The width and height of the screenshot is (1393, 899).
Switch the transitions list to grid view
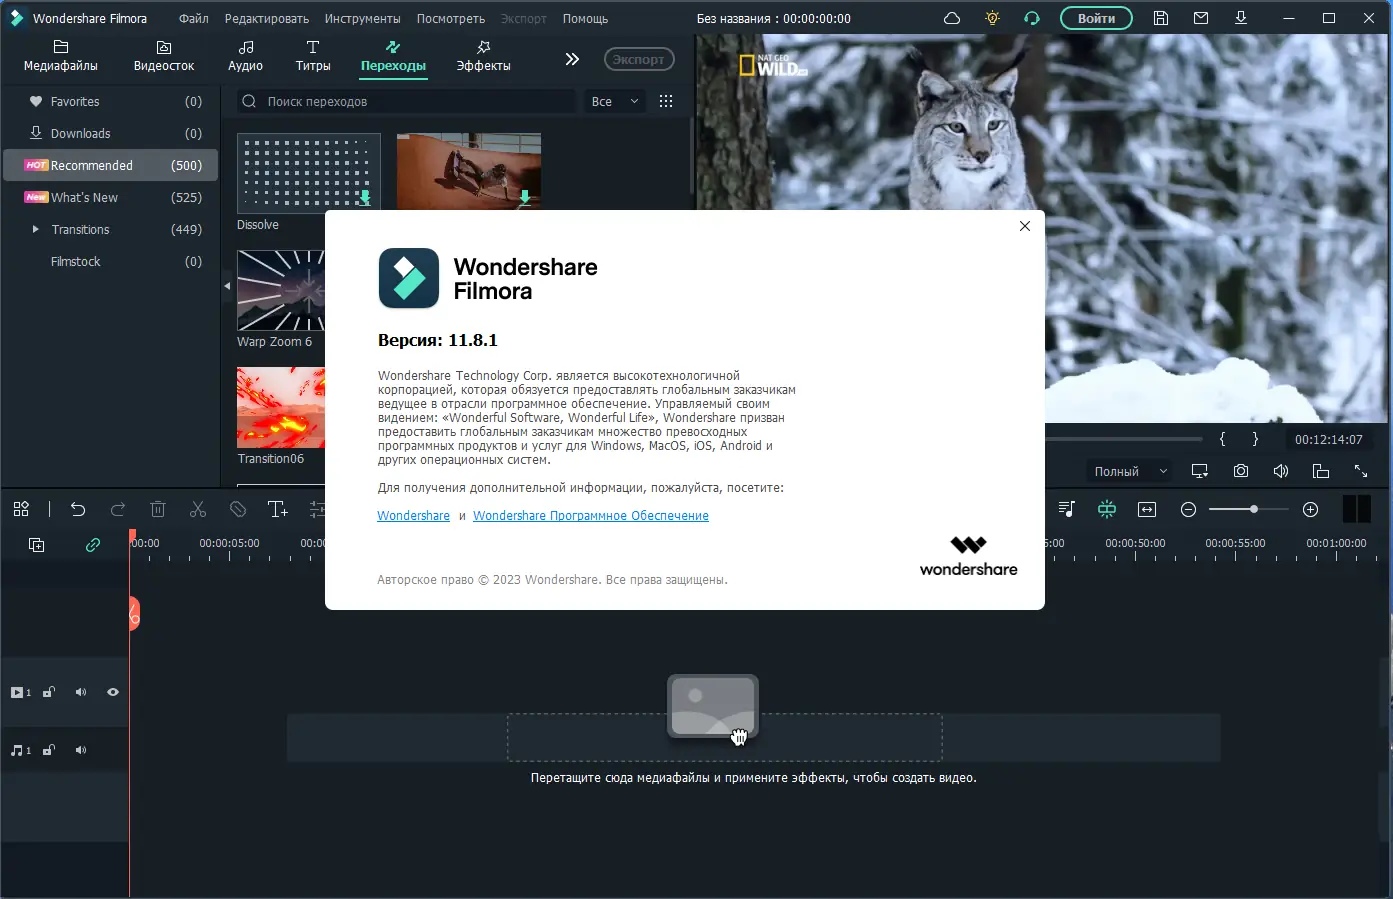(x=666, y=101)
